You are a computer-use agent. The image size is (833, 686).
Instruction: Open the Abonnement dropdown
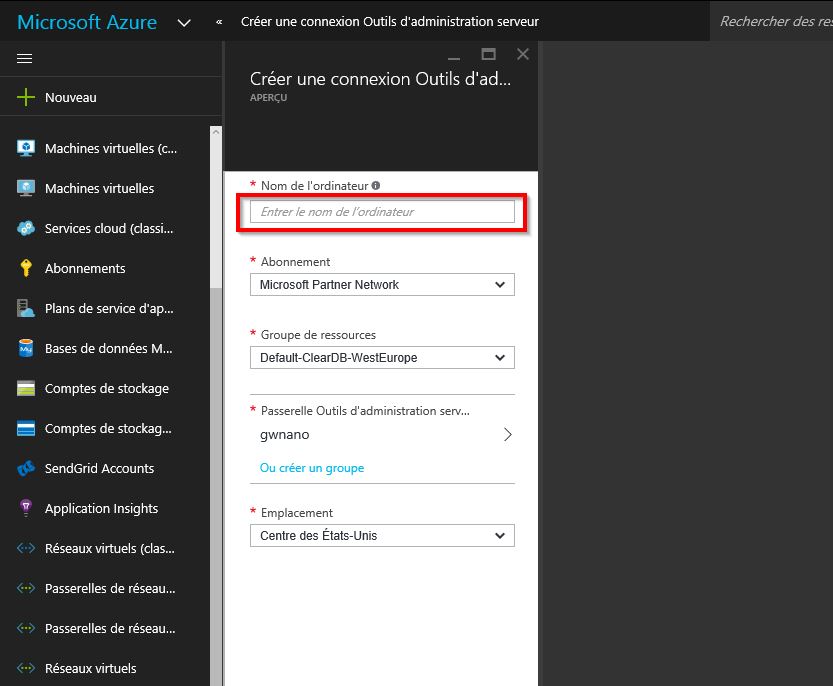(382, 285)
